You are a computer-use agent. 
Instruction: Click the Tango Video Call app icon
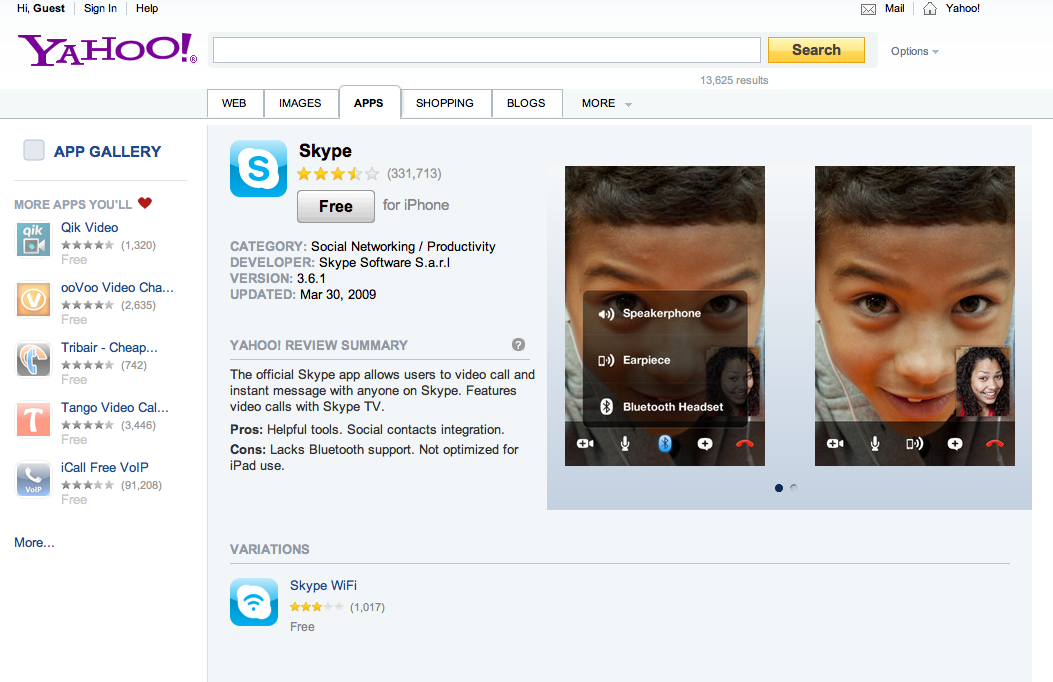[x=33, y=419]
